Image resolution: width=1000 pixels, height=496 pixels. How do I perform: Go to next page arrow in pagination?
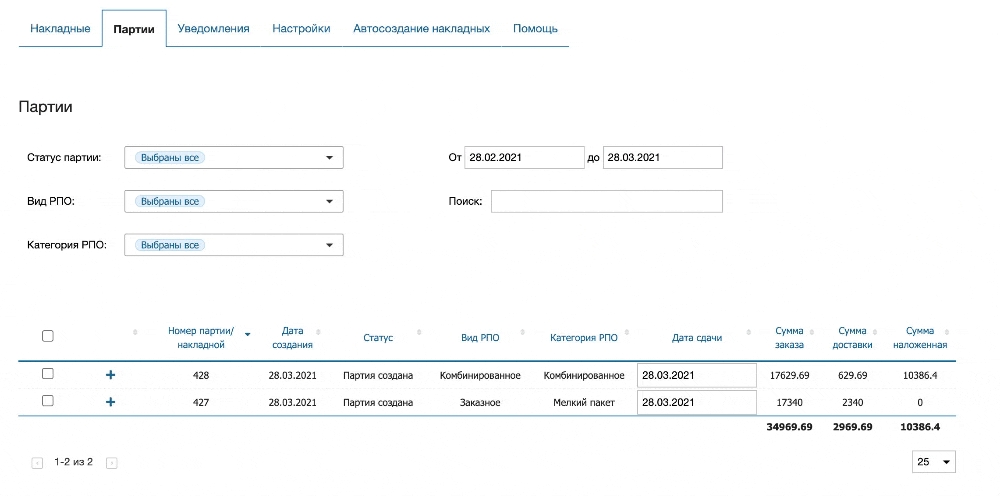point(112,463)
